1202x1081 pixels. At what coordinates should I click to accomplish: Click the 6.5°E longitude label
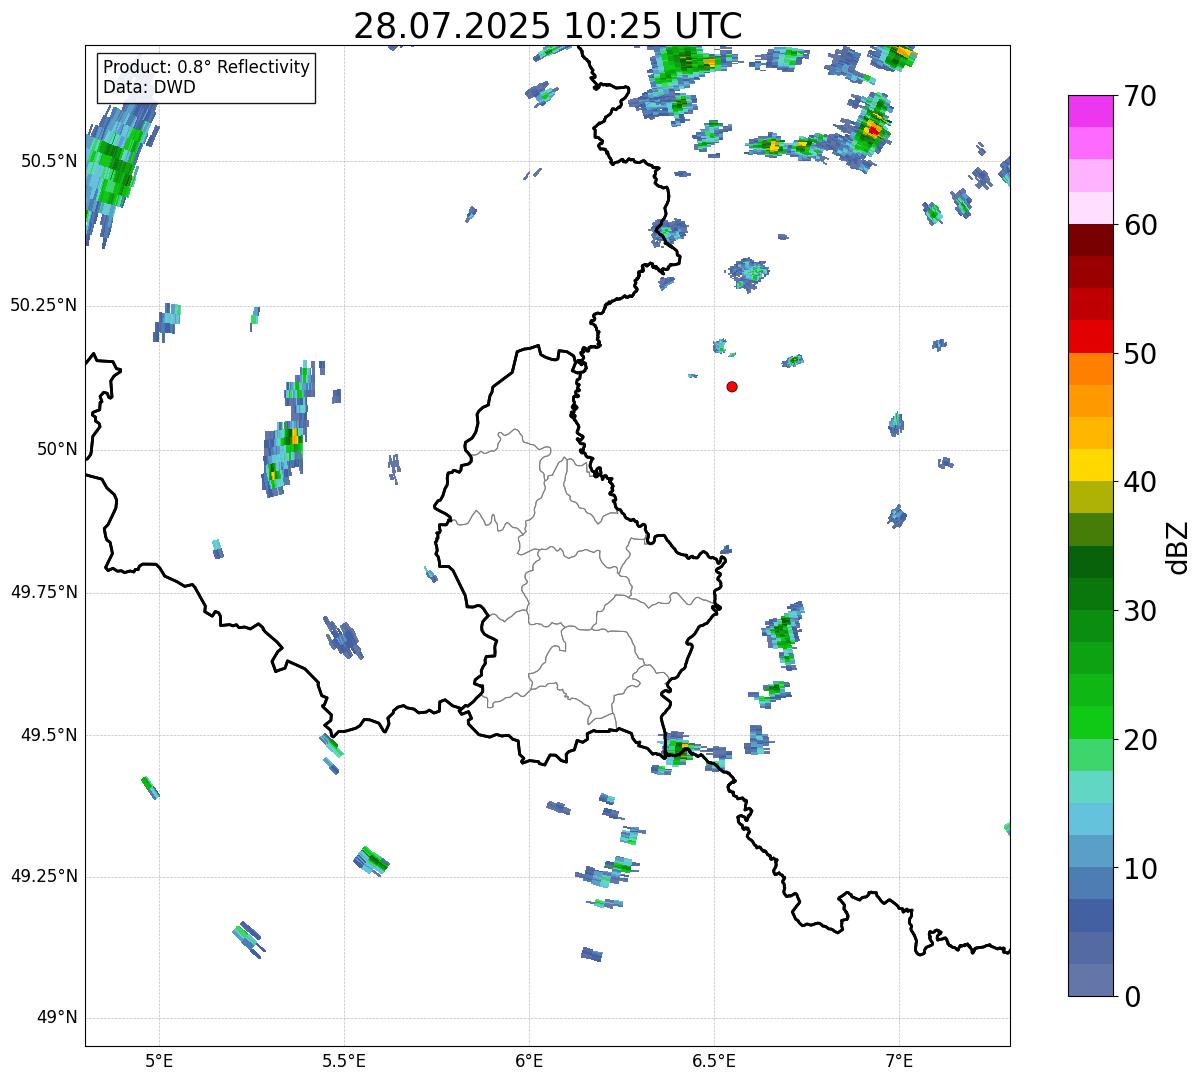(714, 1060)
